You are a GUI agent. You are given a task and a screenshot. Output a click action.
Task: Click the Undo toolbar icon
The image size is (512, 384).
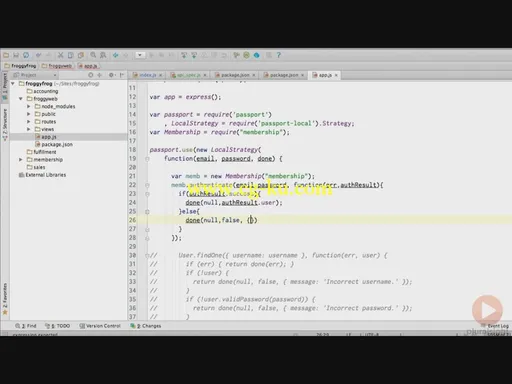click(39, 55)
